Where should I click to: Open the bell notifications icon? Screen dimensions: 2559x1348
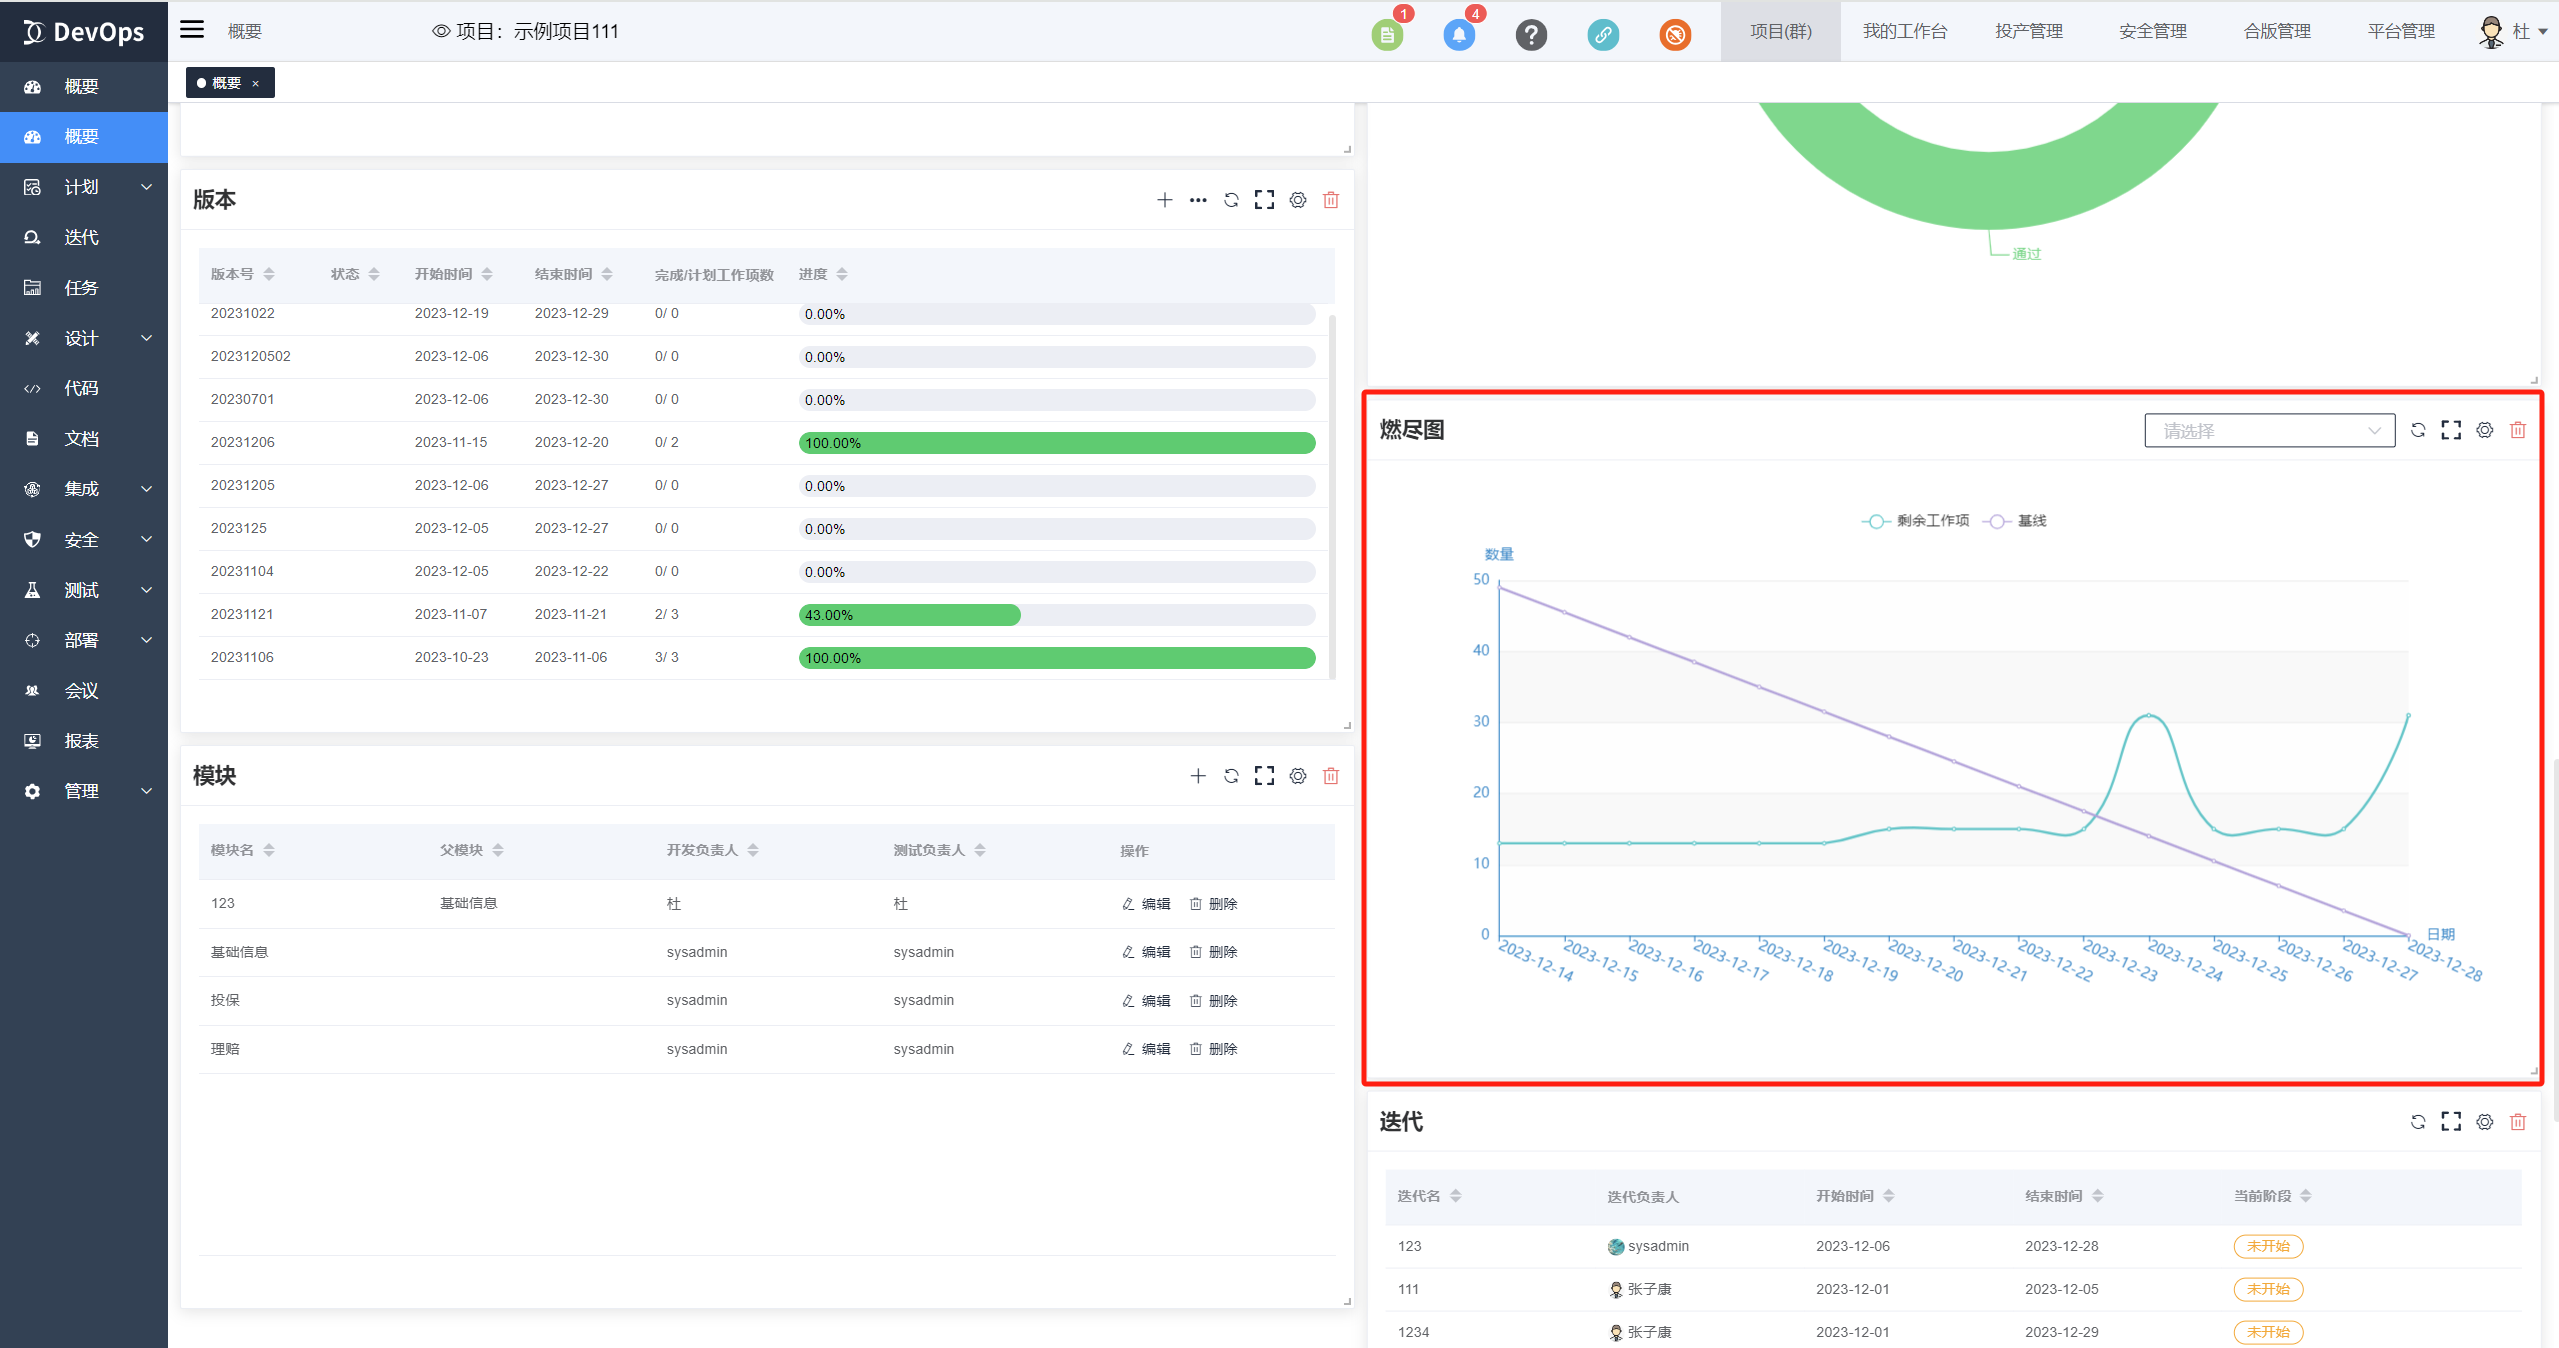click(x=1459, y=35)
